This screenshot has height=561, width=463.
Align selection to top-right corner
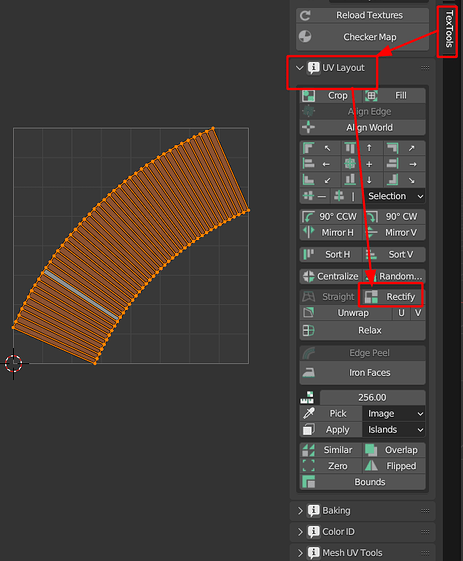[x=404, y=148]
